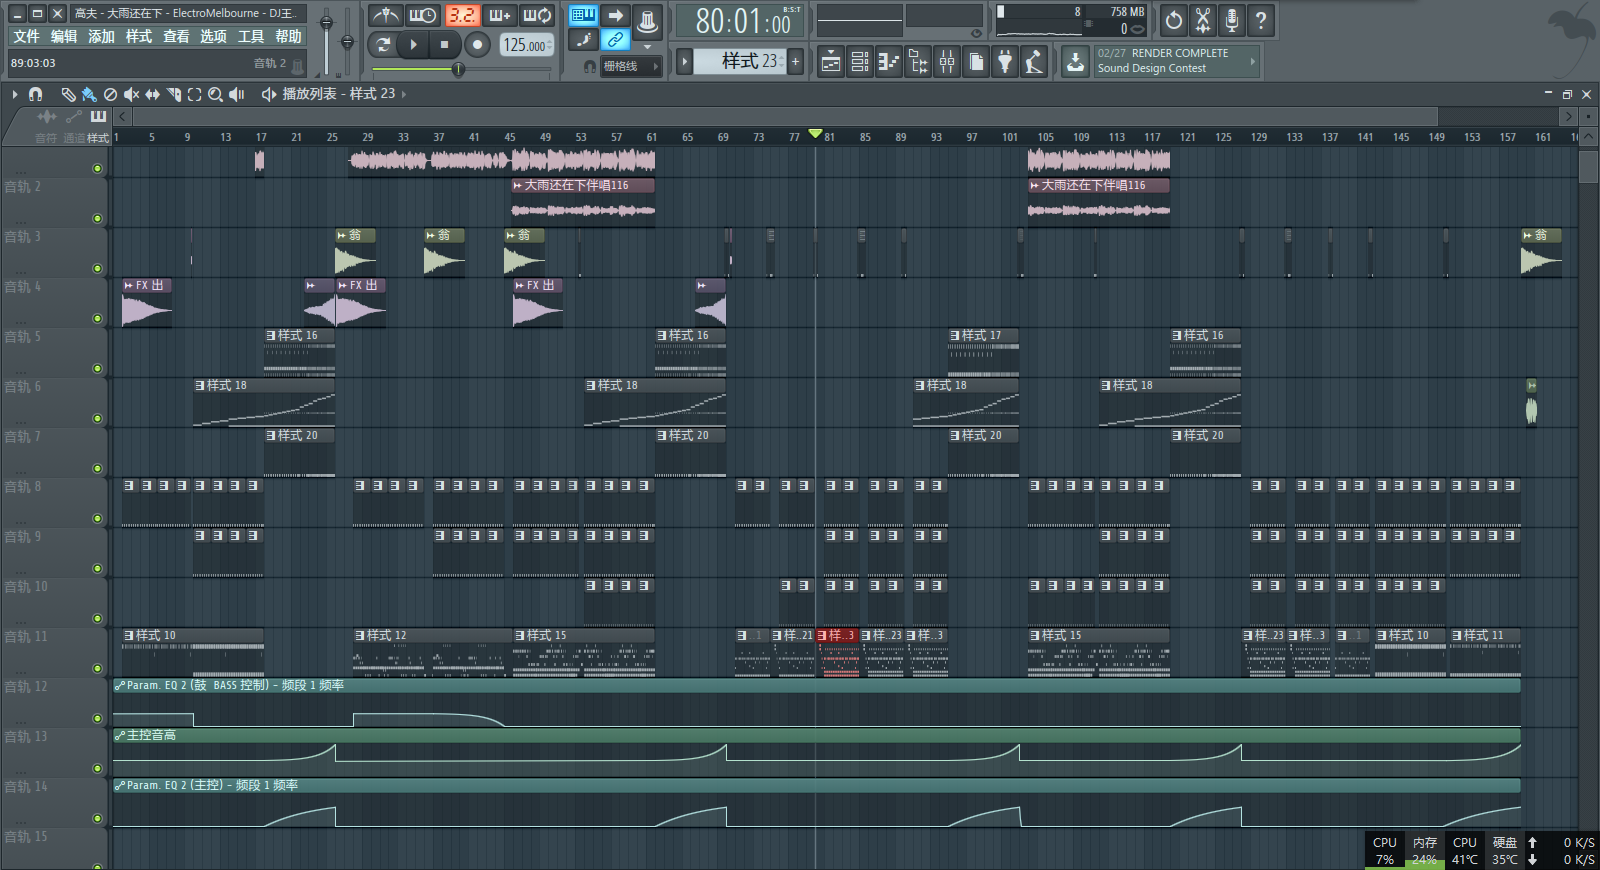Open the Mixer window icon
Image resolution: width=1600 pixels, height=870 pixels.
(x=947, y=62)
